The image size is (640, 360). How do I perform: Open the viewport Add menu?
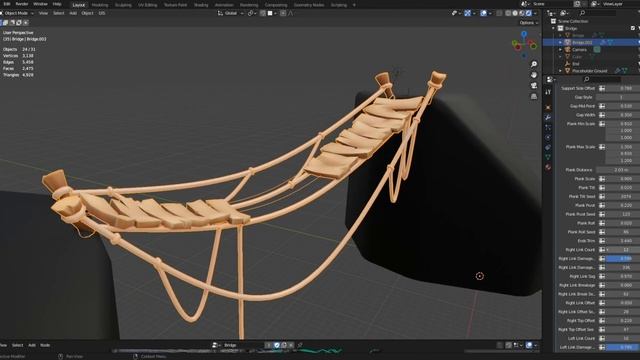click(x=73, y=13)
